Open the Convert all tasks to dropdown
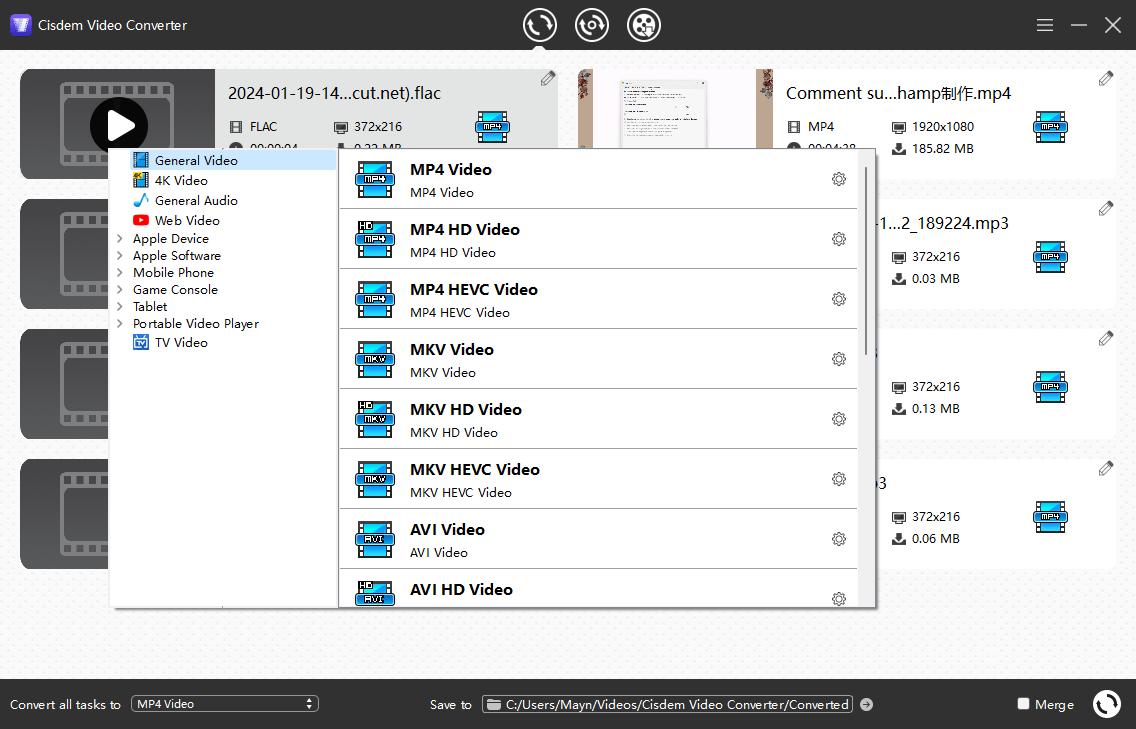1136x729 pixels. pyautogui.click(x=225, y=704)
